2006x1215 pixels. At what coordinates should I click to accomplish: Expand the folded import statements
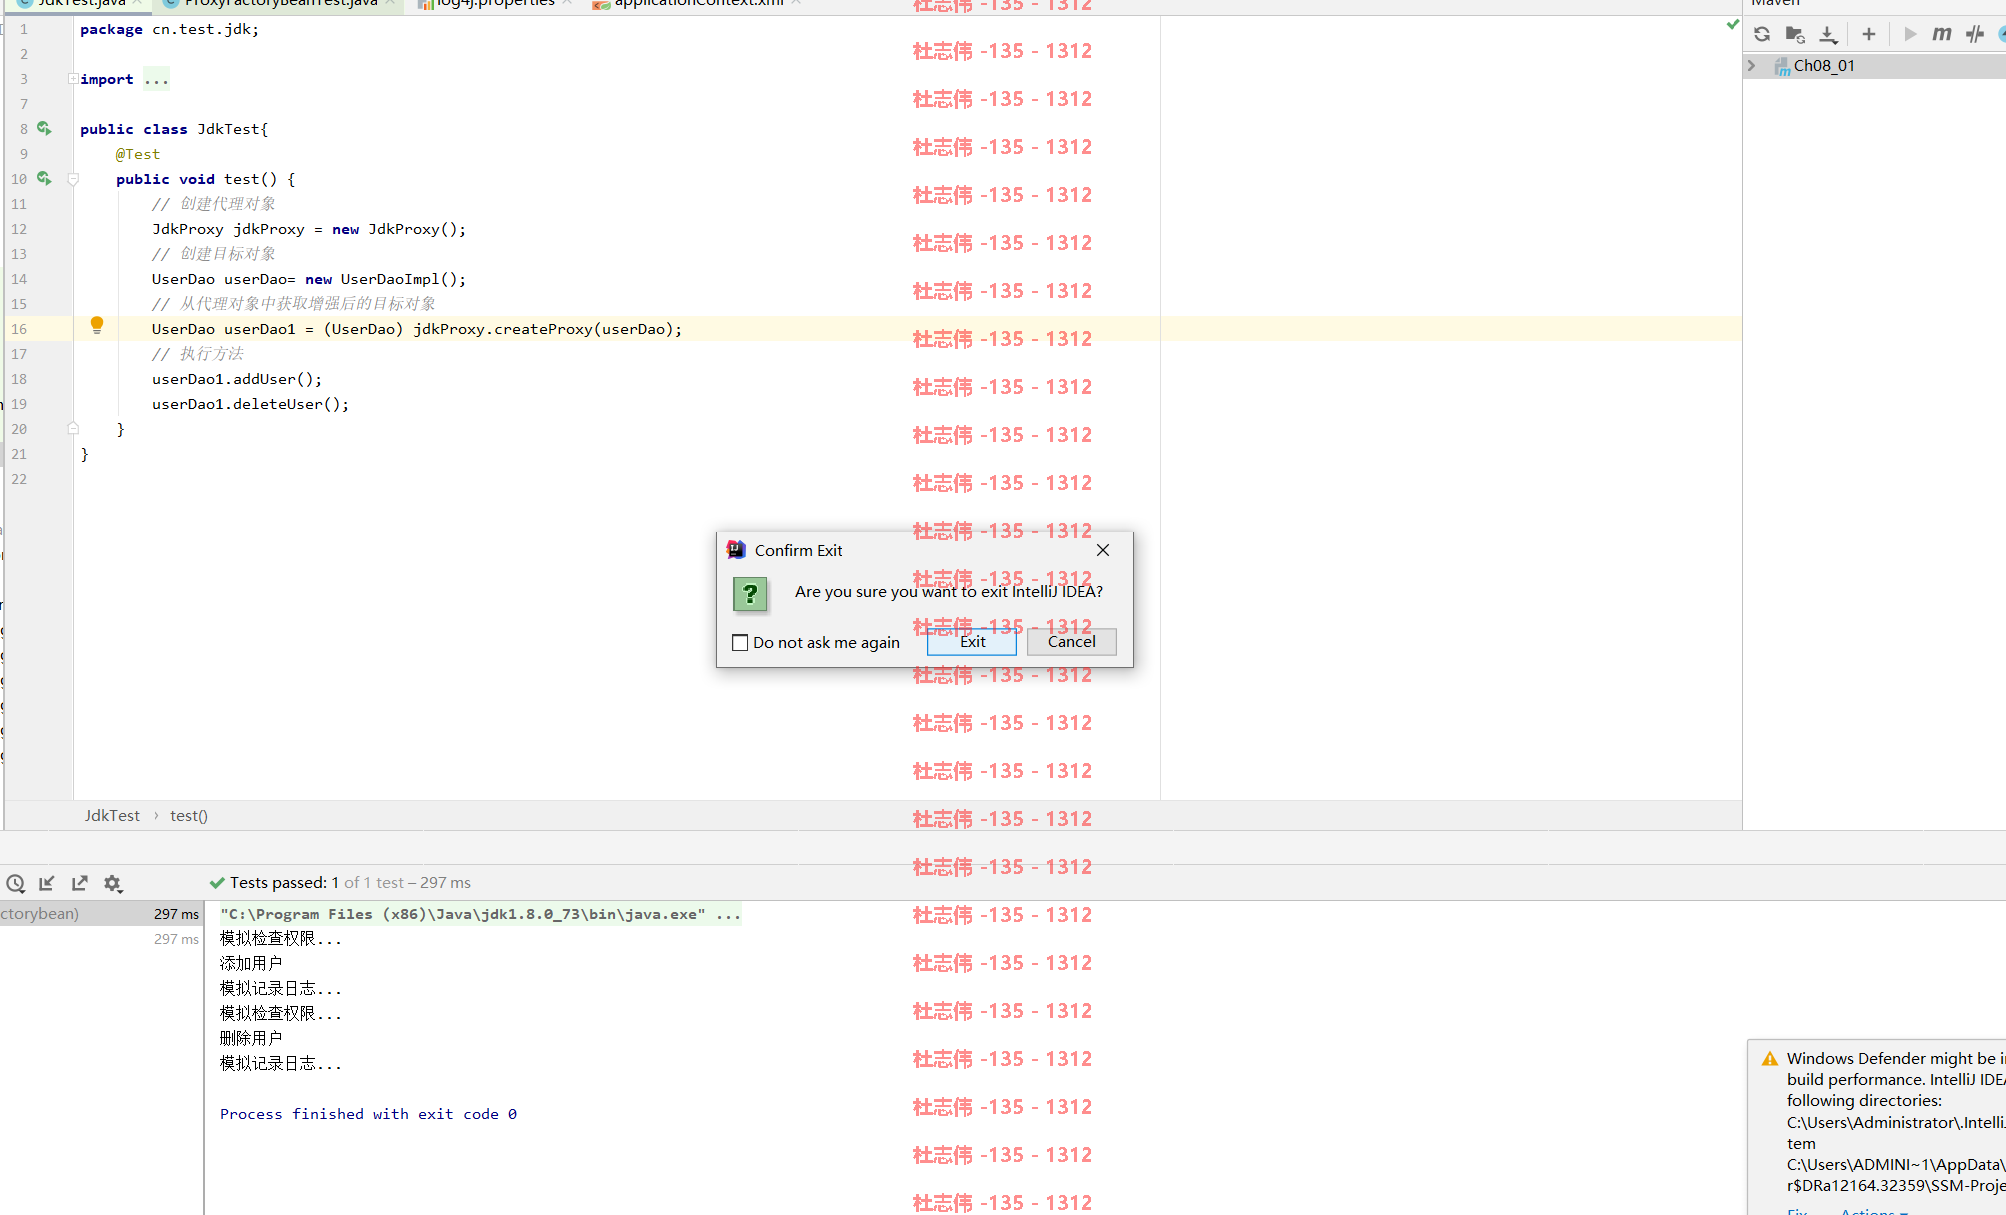73,79
